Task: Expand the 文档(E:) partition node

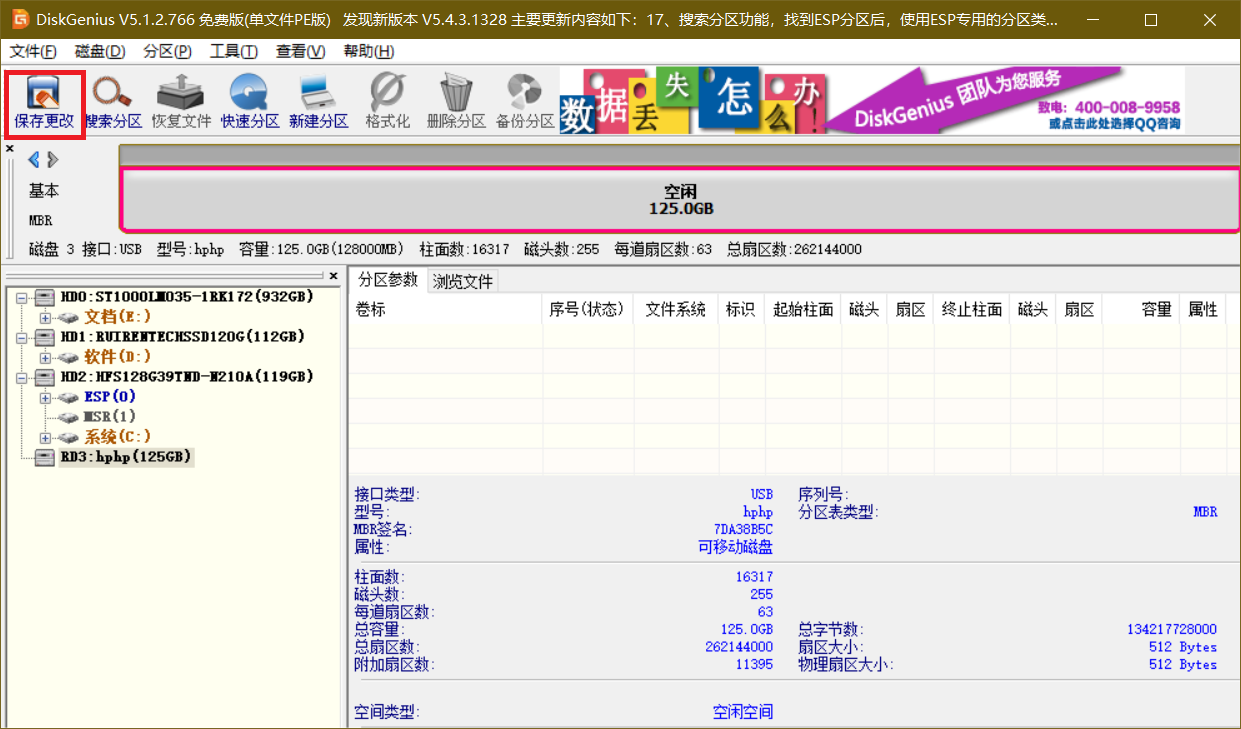Action: [x=45, y=317]
